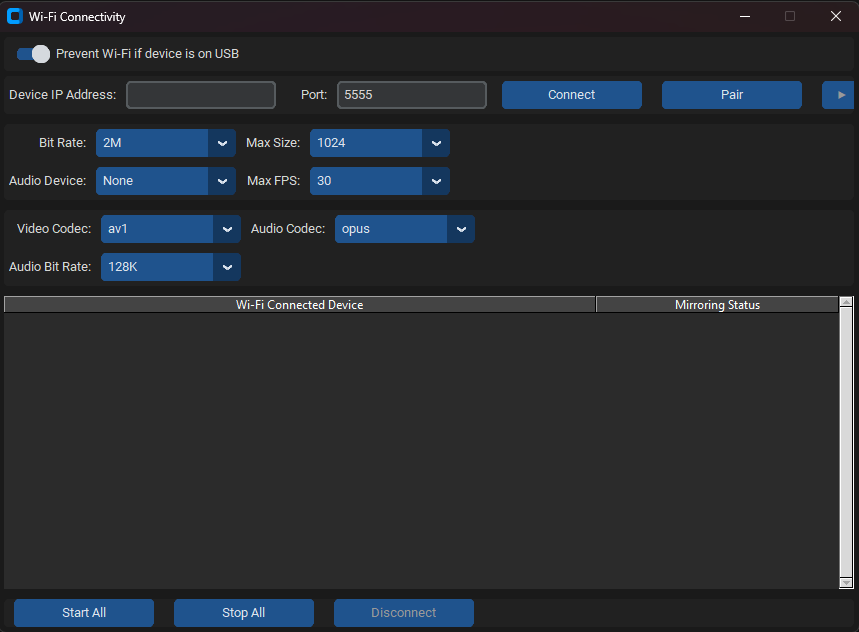Screen dimensions: 859x632
Task: Open the Audio Bit Rate dropdown showing 128K
Action: coord(171,267)
